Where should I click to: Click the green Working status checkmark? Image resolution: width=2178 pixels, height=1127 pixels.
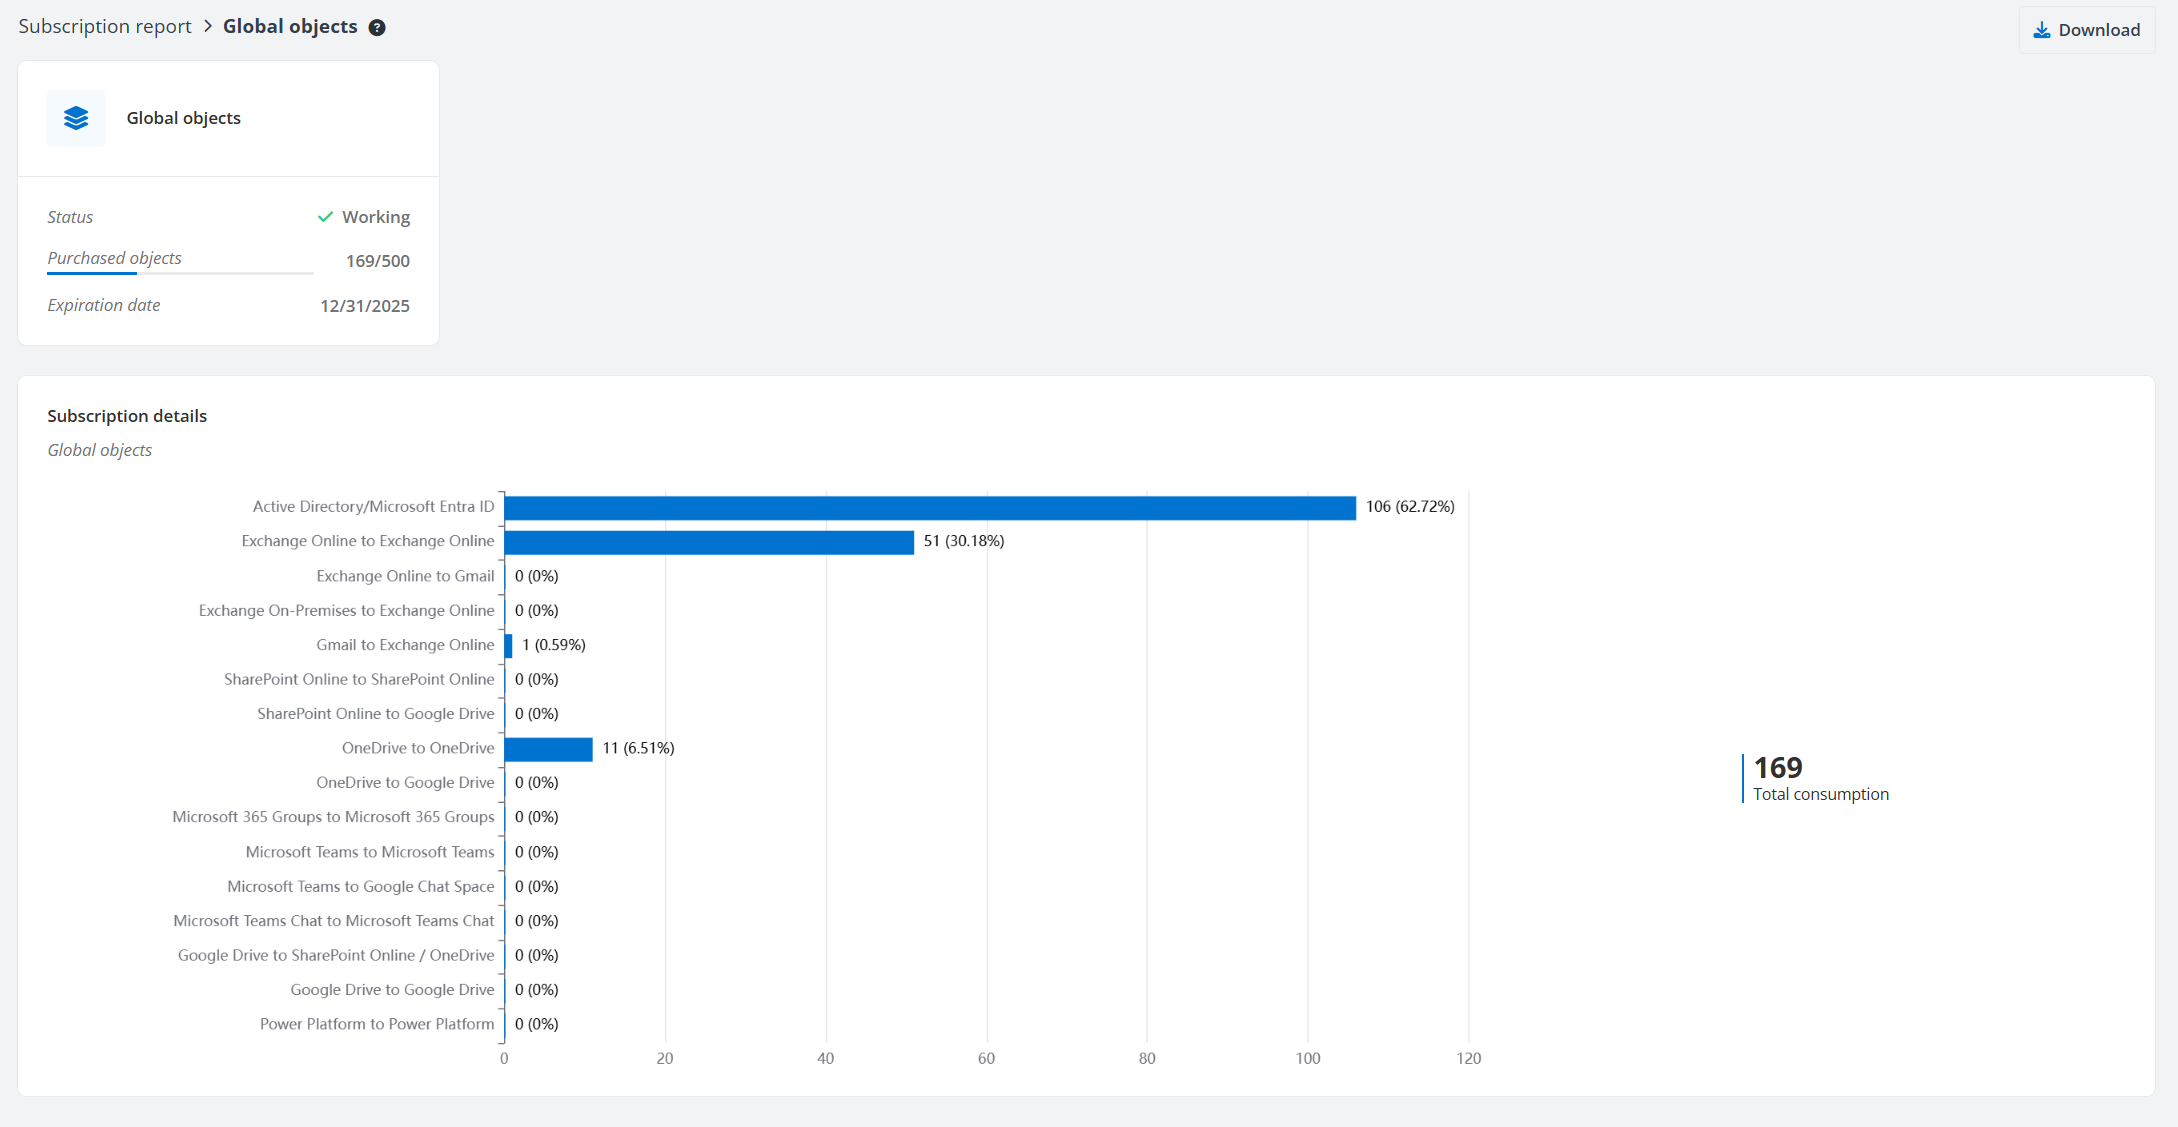(x=325, y=217)
